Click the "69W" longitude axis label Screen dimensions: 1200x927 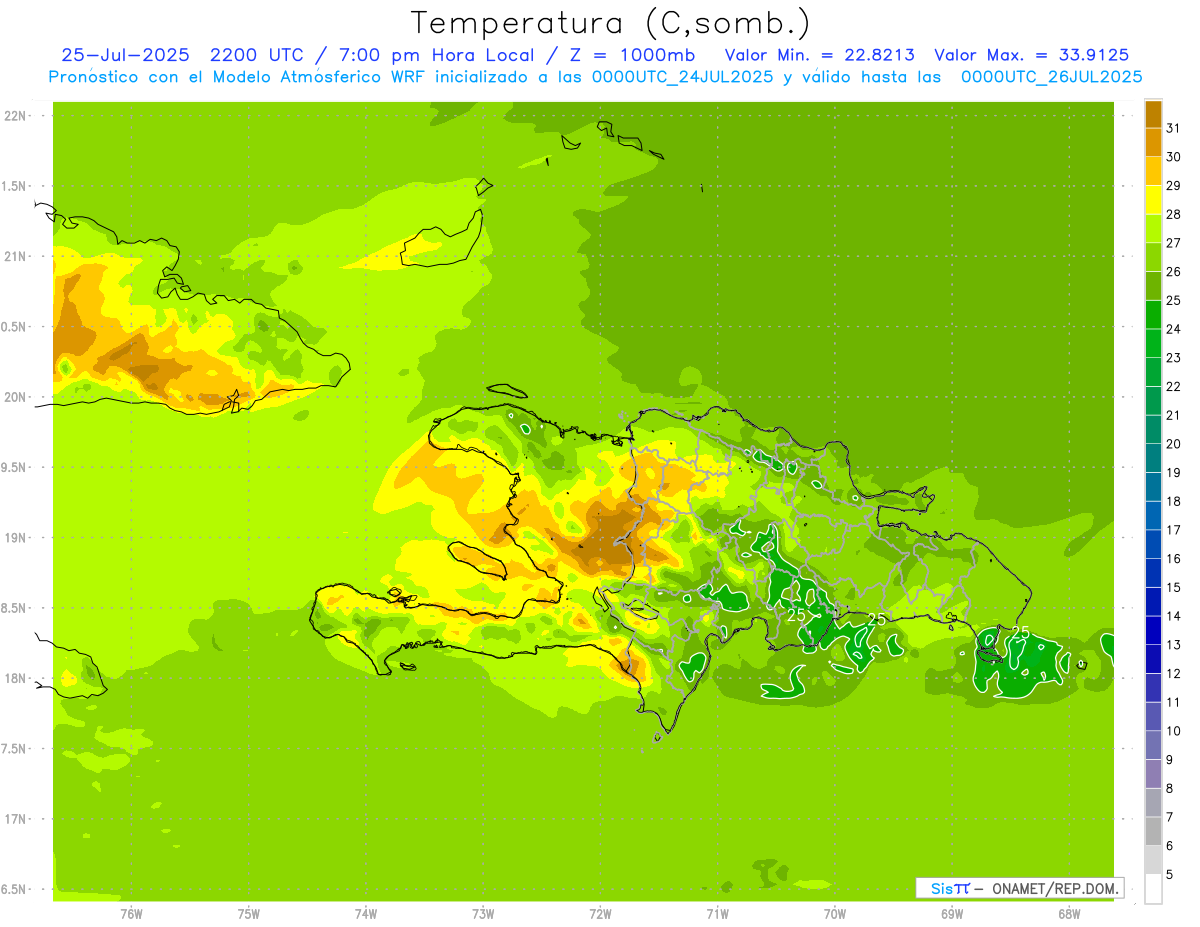(952, 914)
